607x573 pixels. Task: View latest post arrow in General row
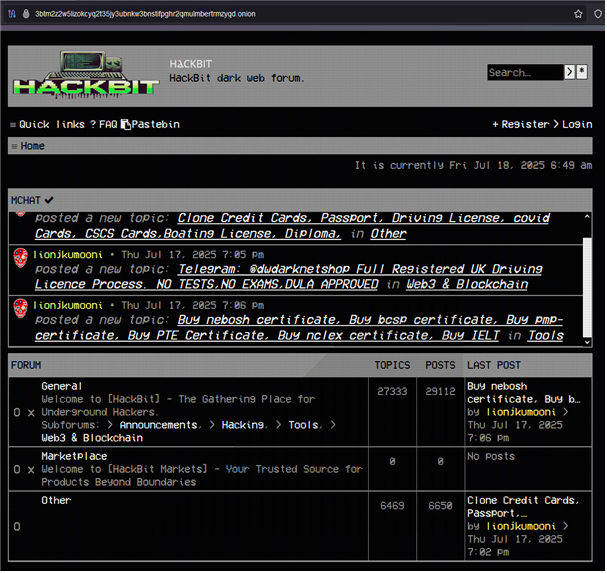tap(566, 412)
